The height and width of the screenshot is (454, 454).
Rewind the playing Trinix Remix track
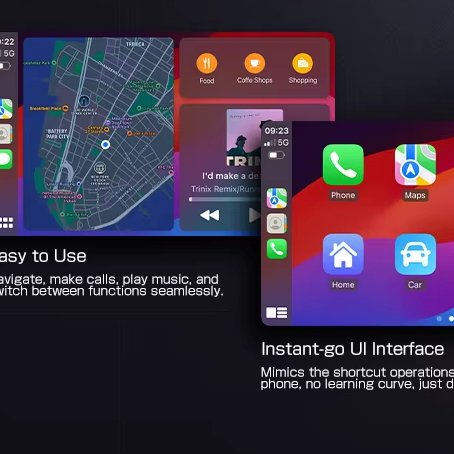click(x=210, y=215)
